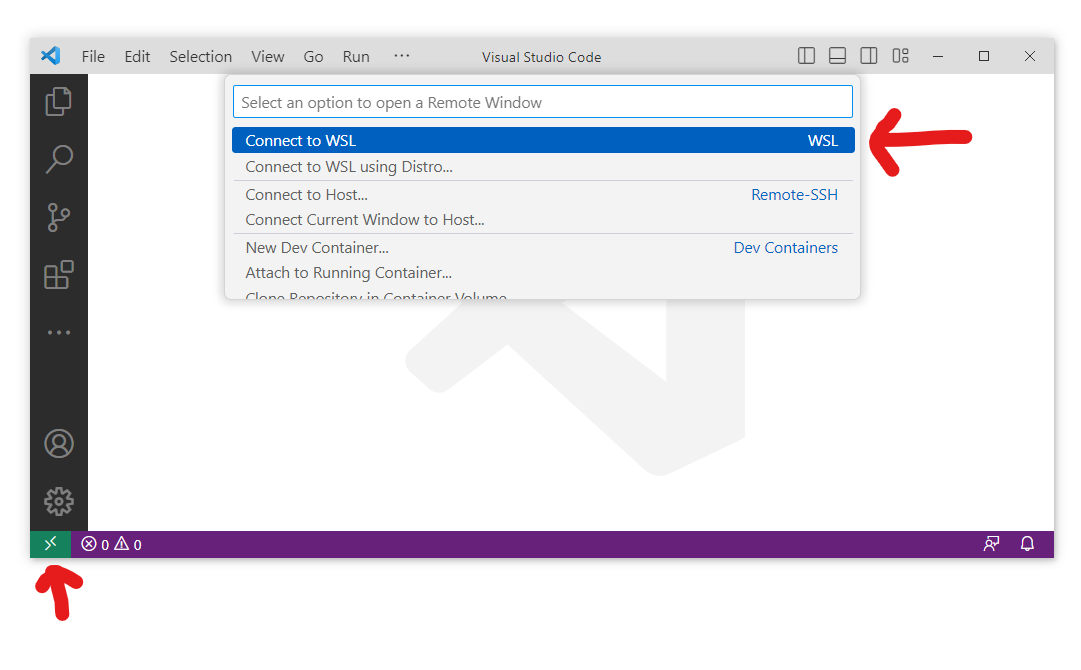Open the notifications bell
The height and width of the screenshot is (670, 1081).
(1027, 544)
